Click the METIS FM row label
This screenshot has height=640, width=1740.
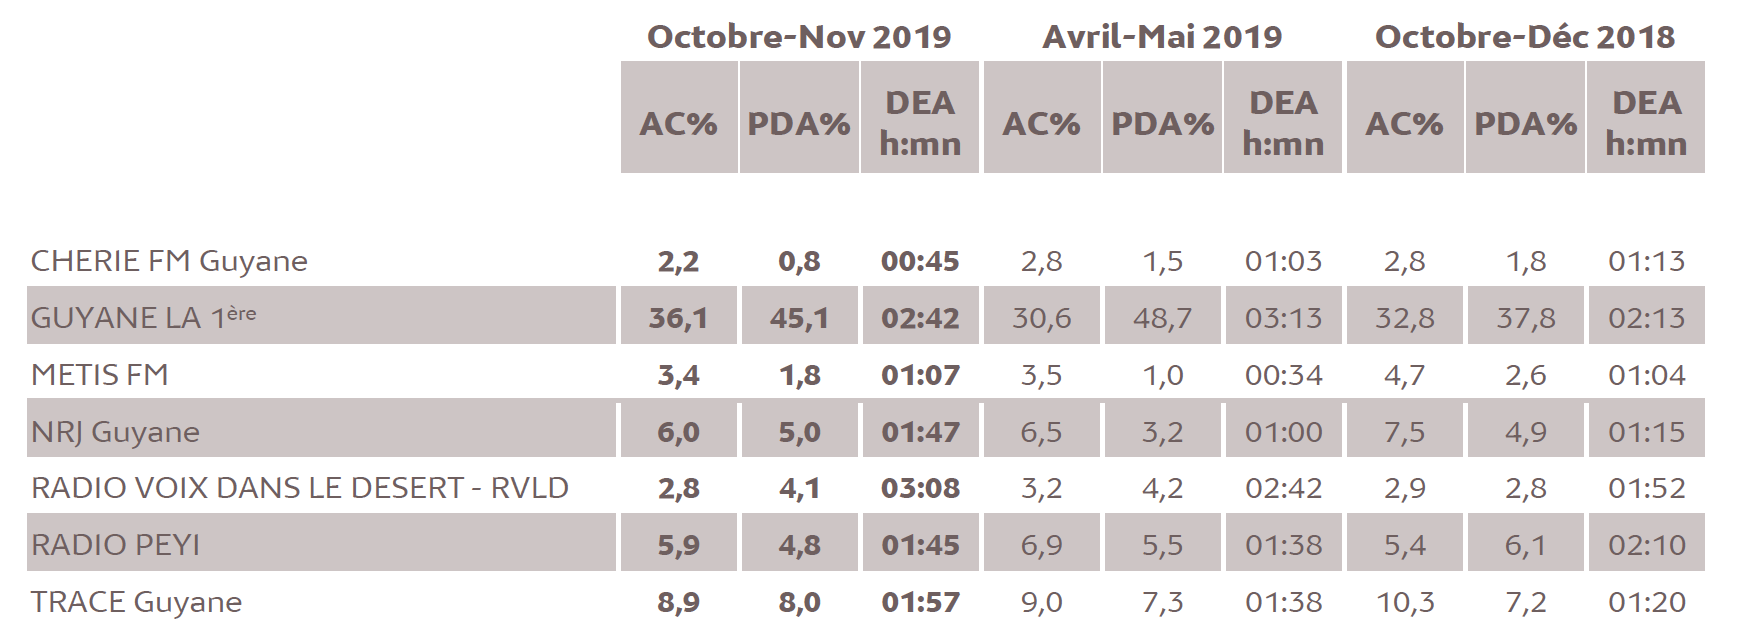tap(100, 375)
